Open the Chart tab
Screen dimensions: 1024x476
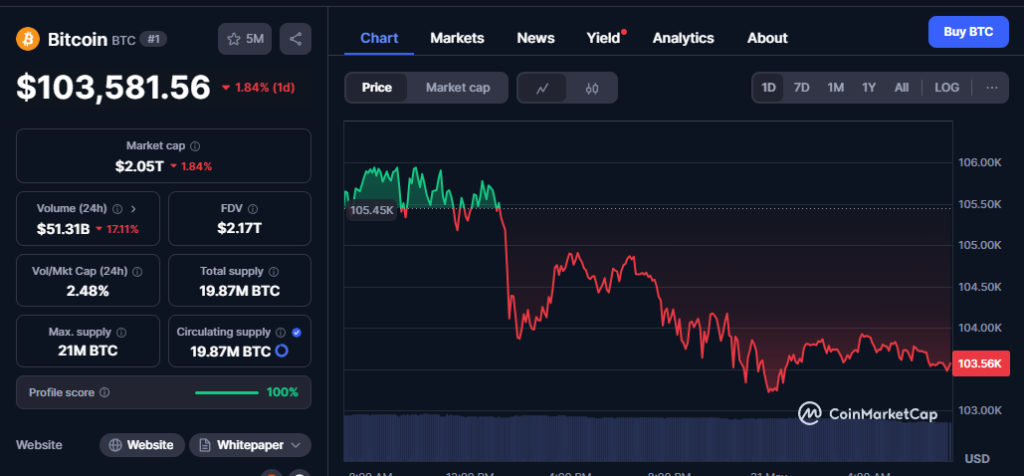point(379,38)
